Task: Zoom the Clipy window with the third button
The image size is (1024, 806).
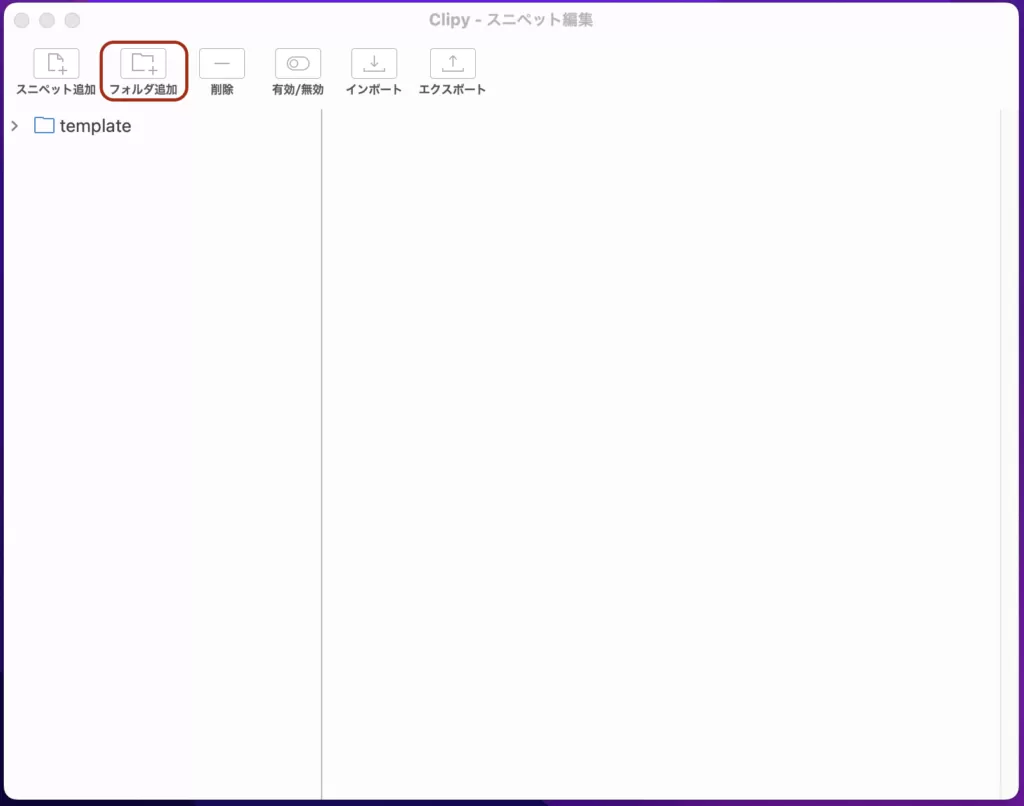Action: click(72, 20)
